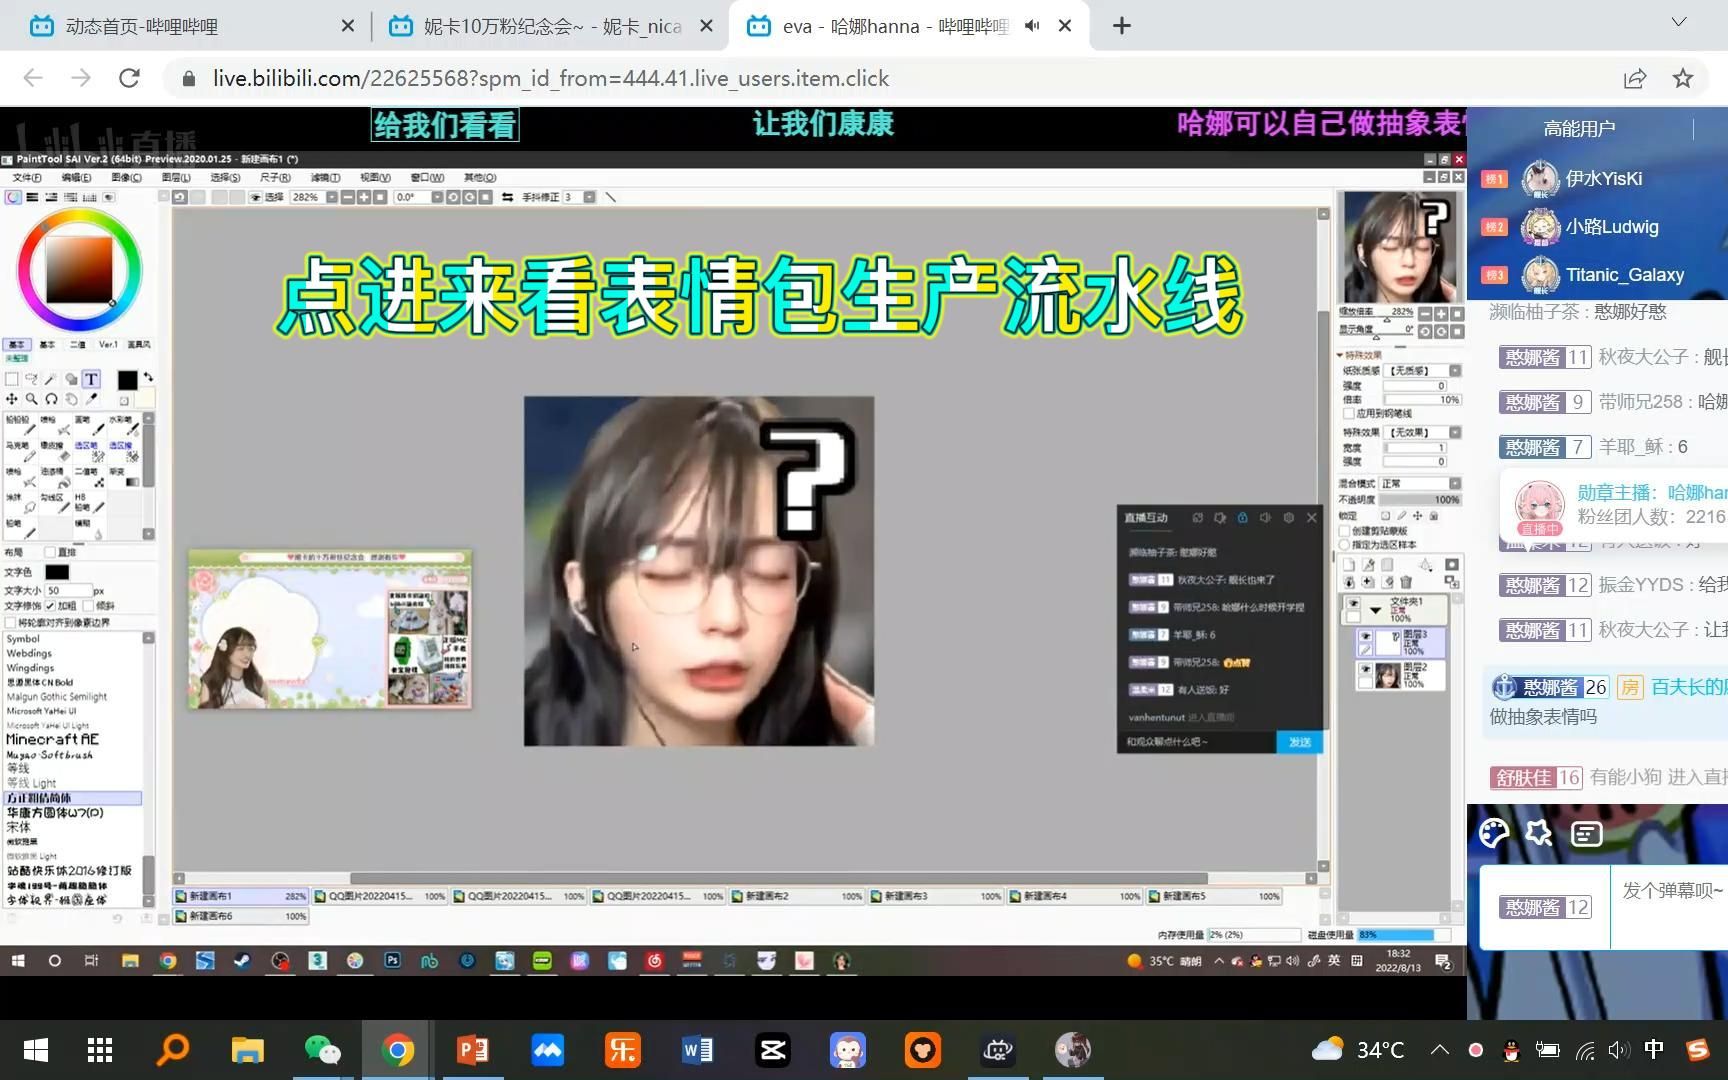Click 高能用户 header tab

pyautogui.click(x=1579, y=128)
